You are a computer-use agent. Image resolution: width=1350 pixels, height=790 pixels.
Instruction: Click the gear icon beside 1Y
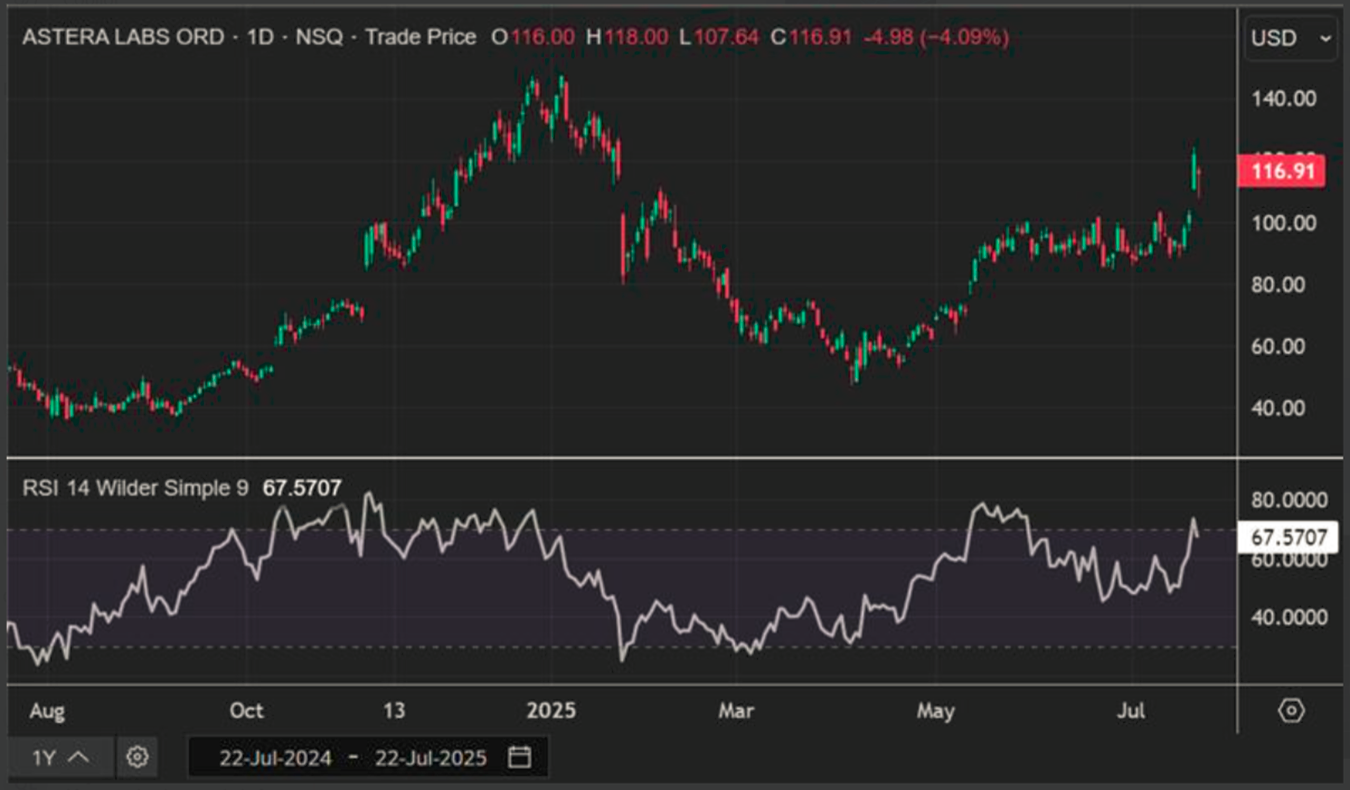click(137, 757)
